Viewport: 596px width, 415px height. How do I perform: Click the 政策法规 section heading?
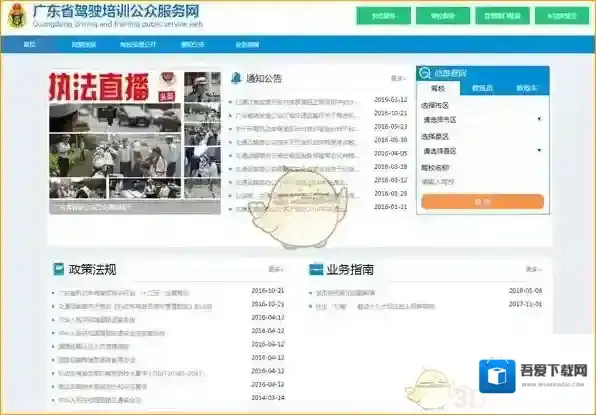point(92,269)
